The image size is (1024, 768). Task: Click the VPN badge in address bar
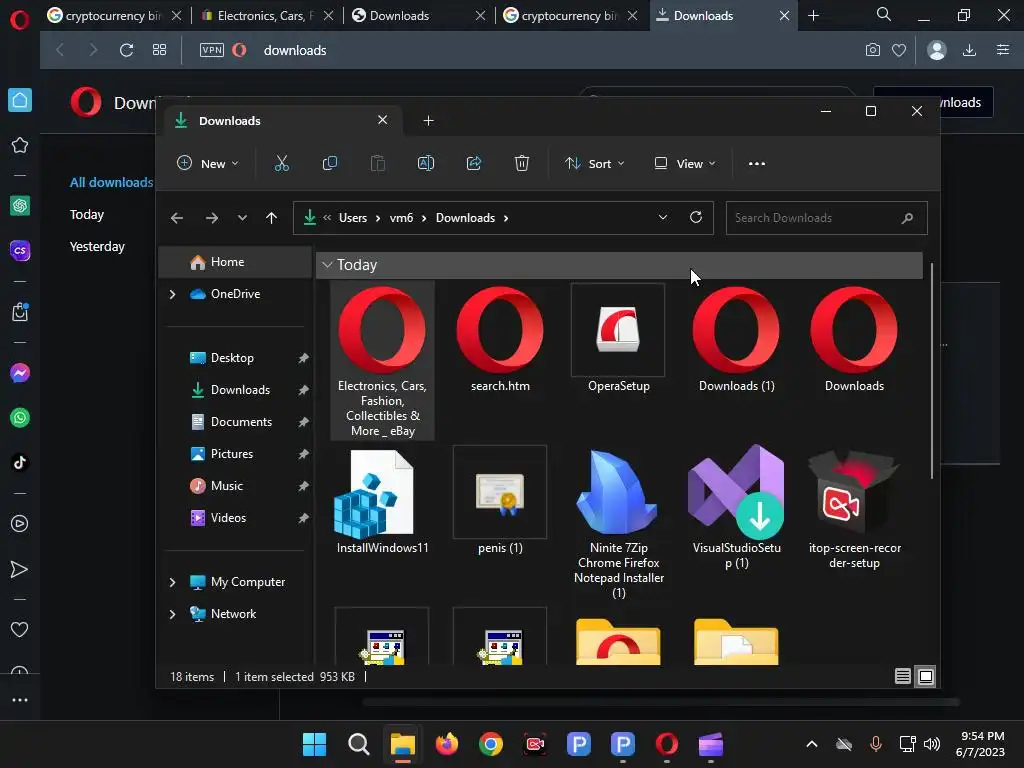212,50
